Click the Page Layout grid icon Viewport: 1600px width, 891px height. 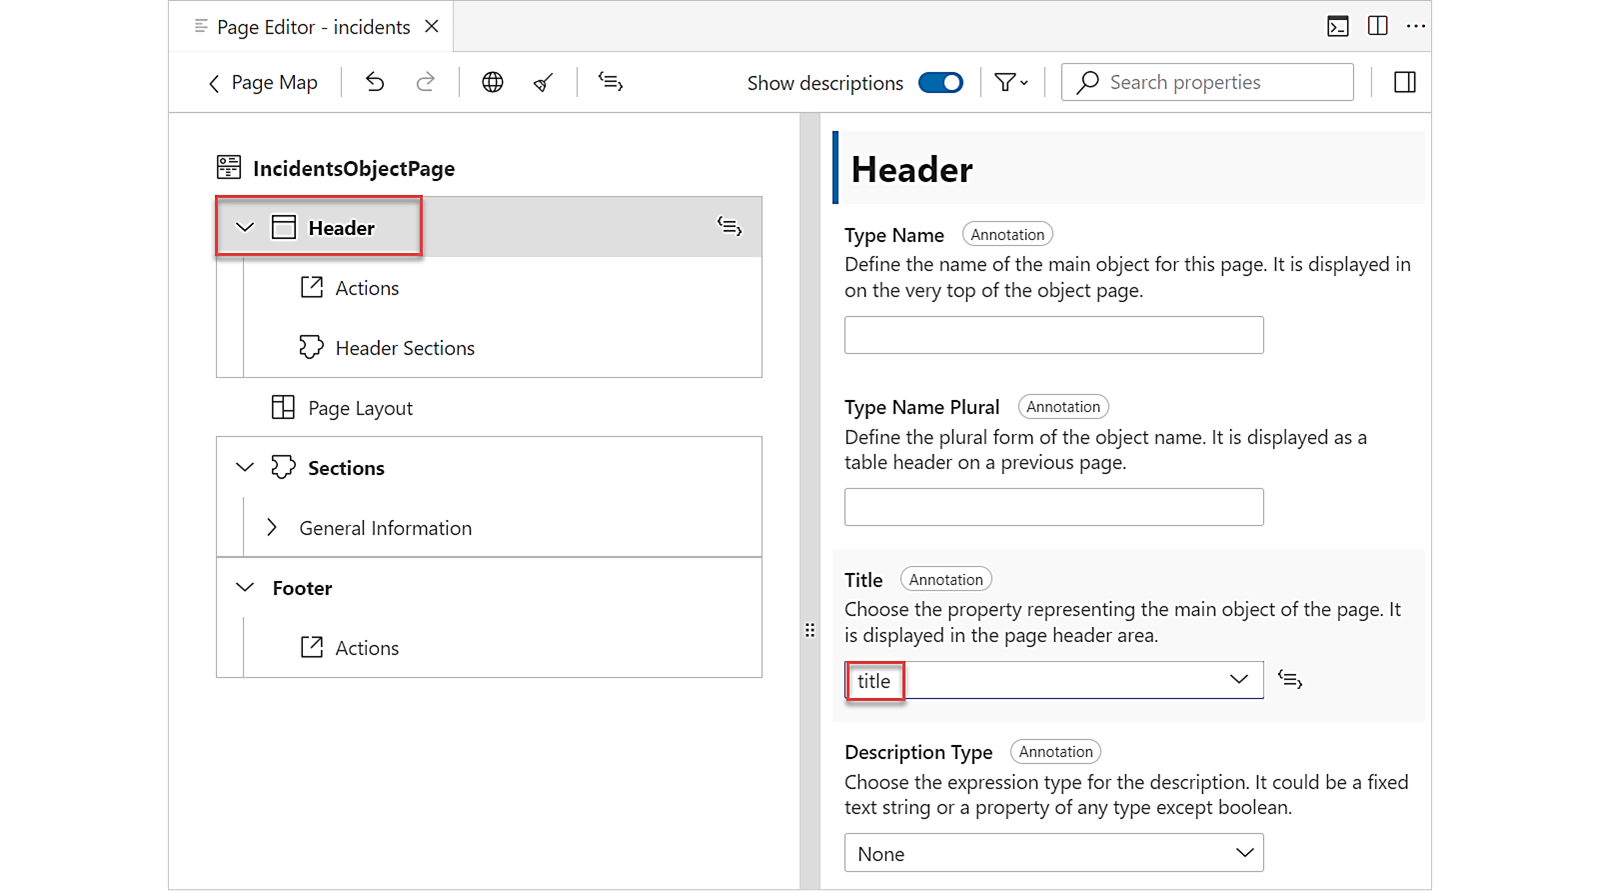(x=283, y=407)
